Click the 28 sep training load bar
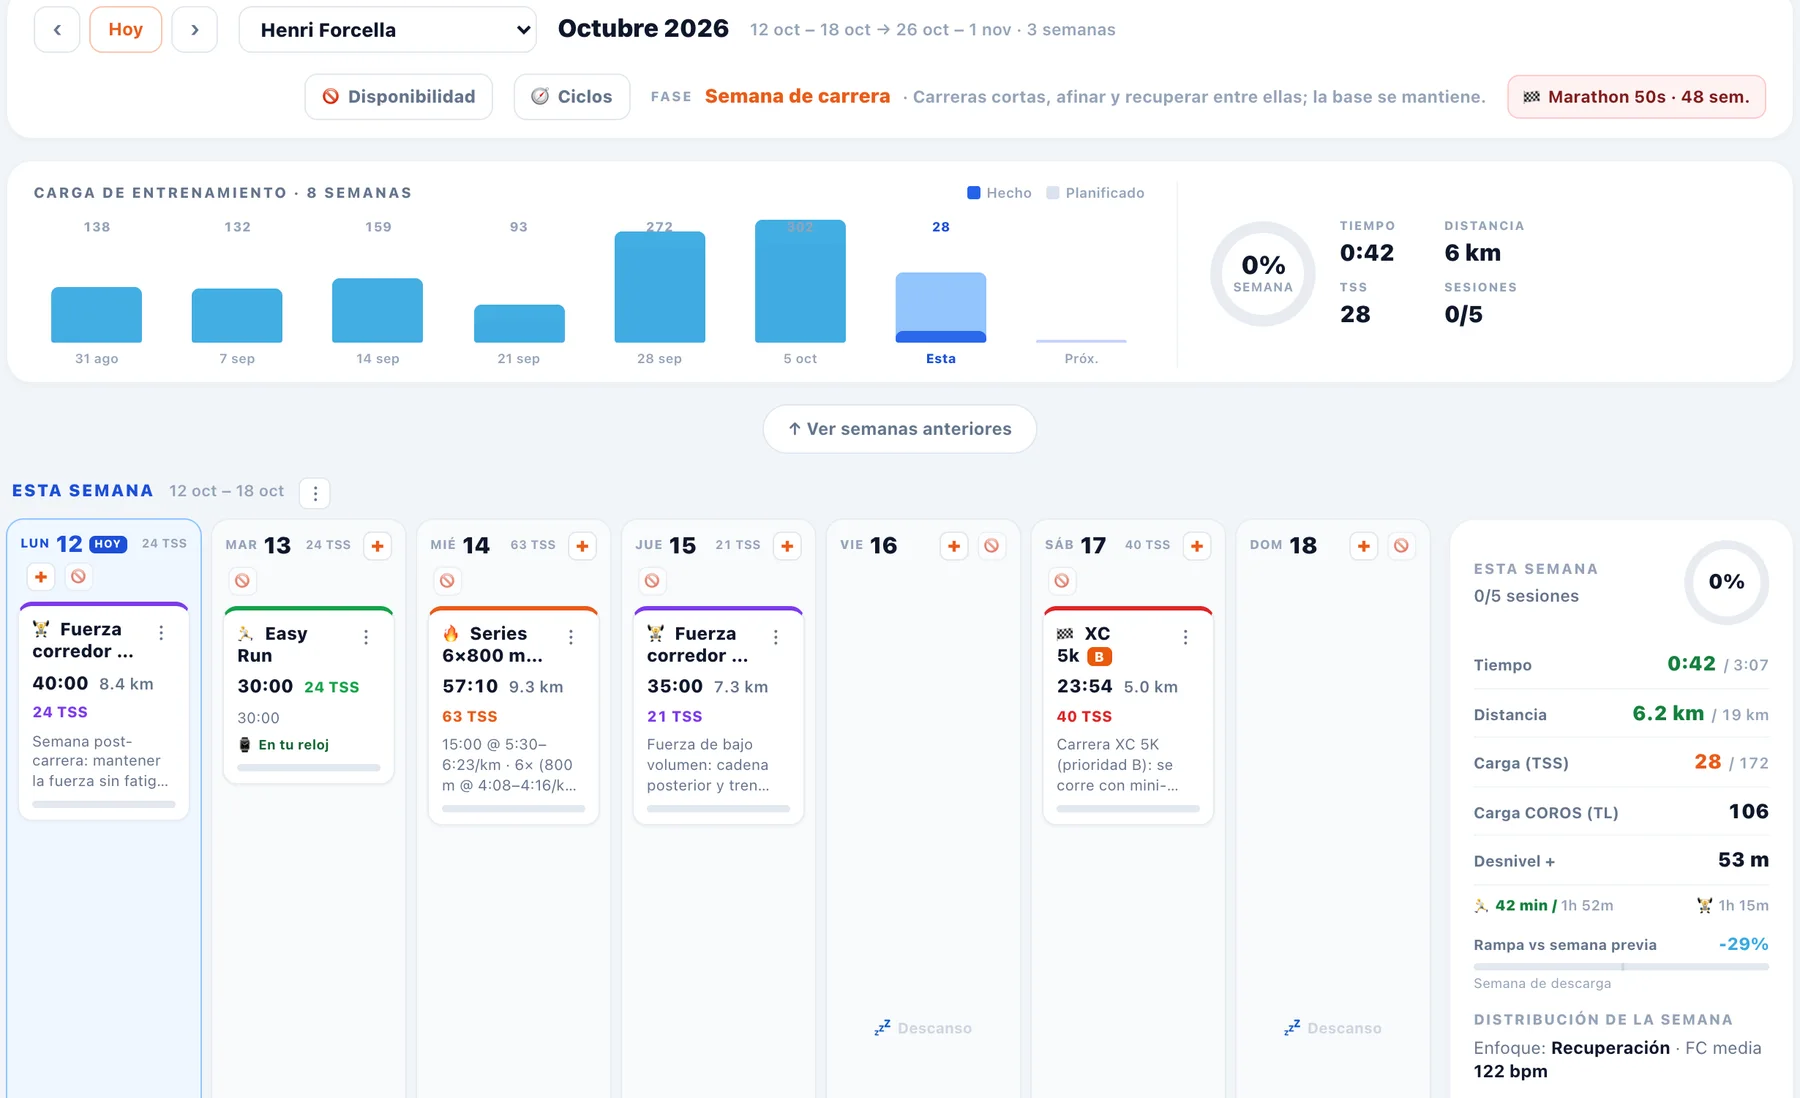The width and height of the screenshot is (1800, 1098). pos(660,287)
